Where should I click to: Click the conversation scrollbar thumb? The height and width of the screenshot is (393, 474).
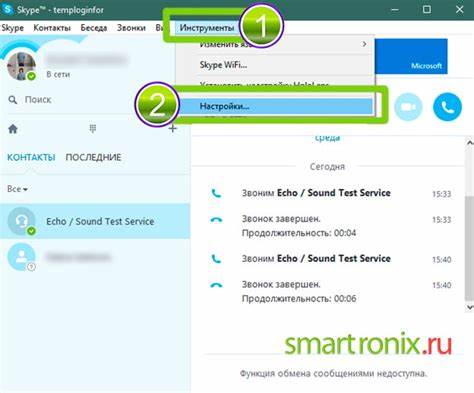click(469, 248)
